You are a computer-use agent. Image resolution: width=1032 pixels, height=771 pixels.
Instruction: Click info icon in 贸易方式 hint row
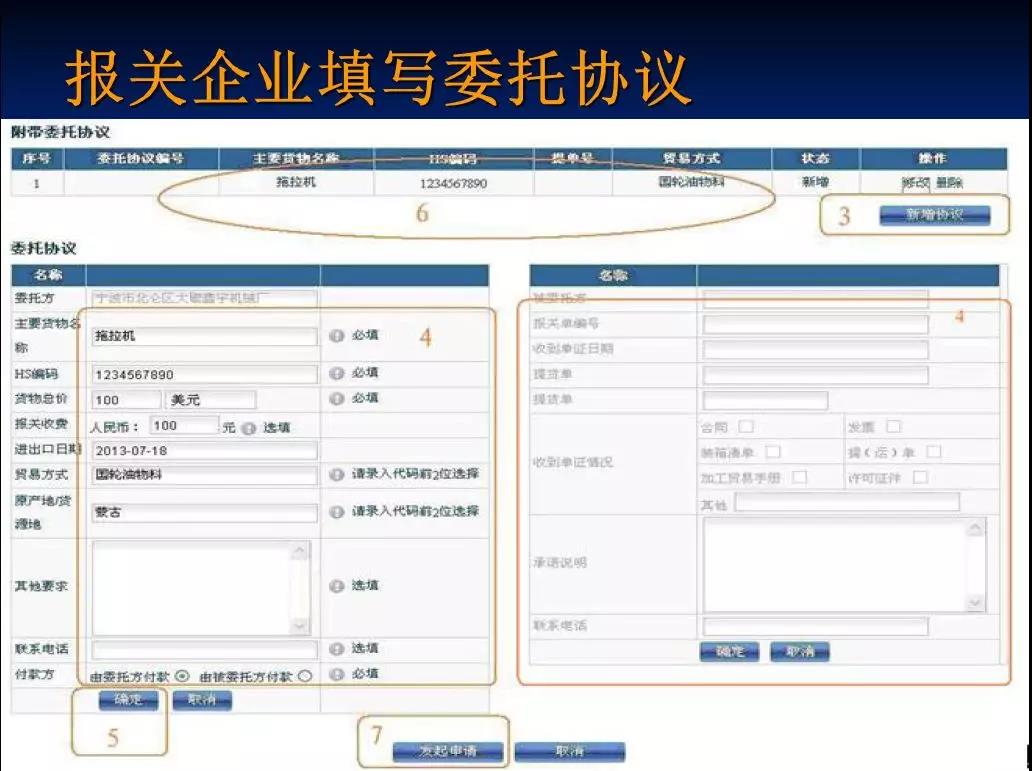click(x=336, y=474)
